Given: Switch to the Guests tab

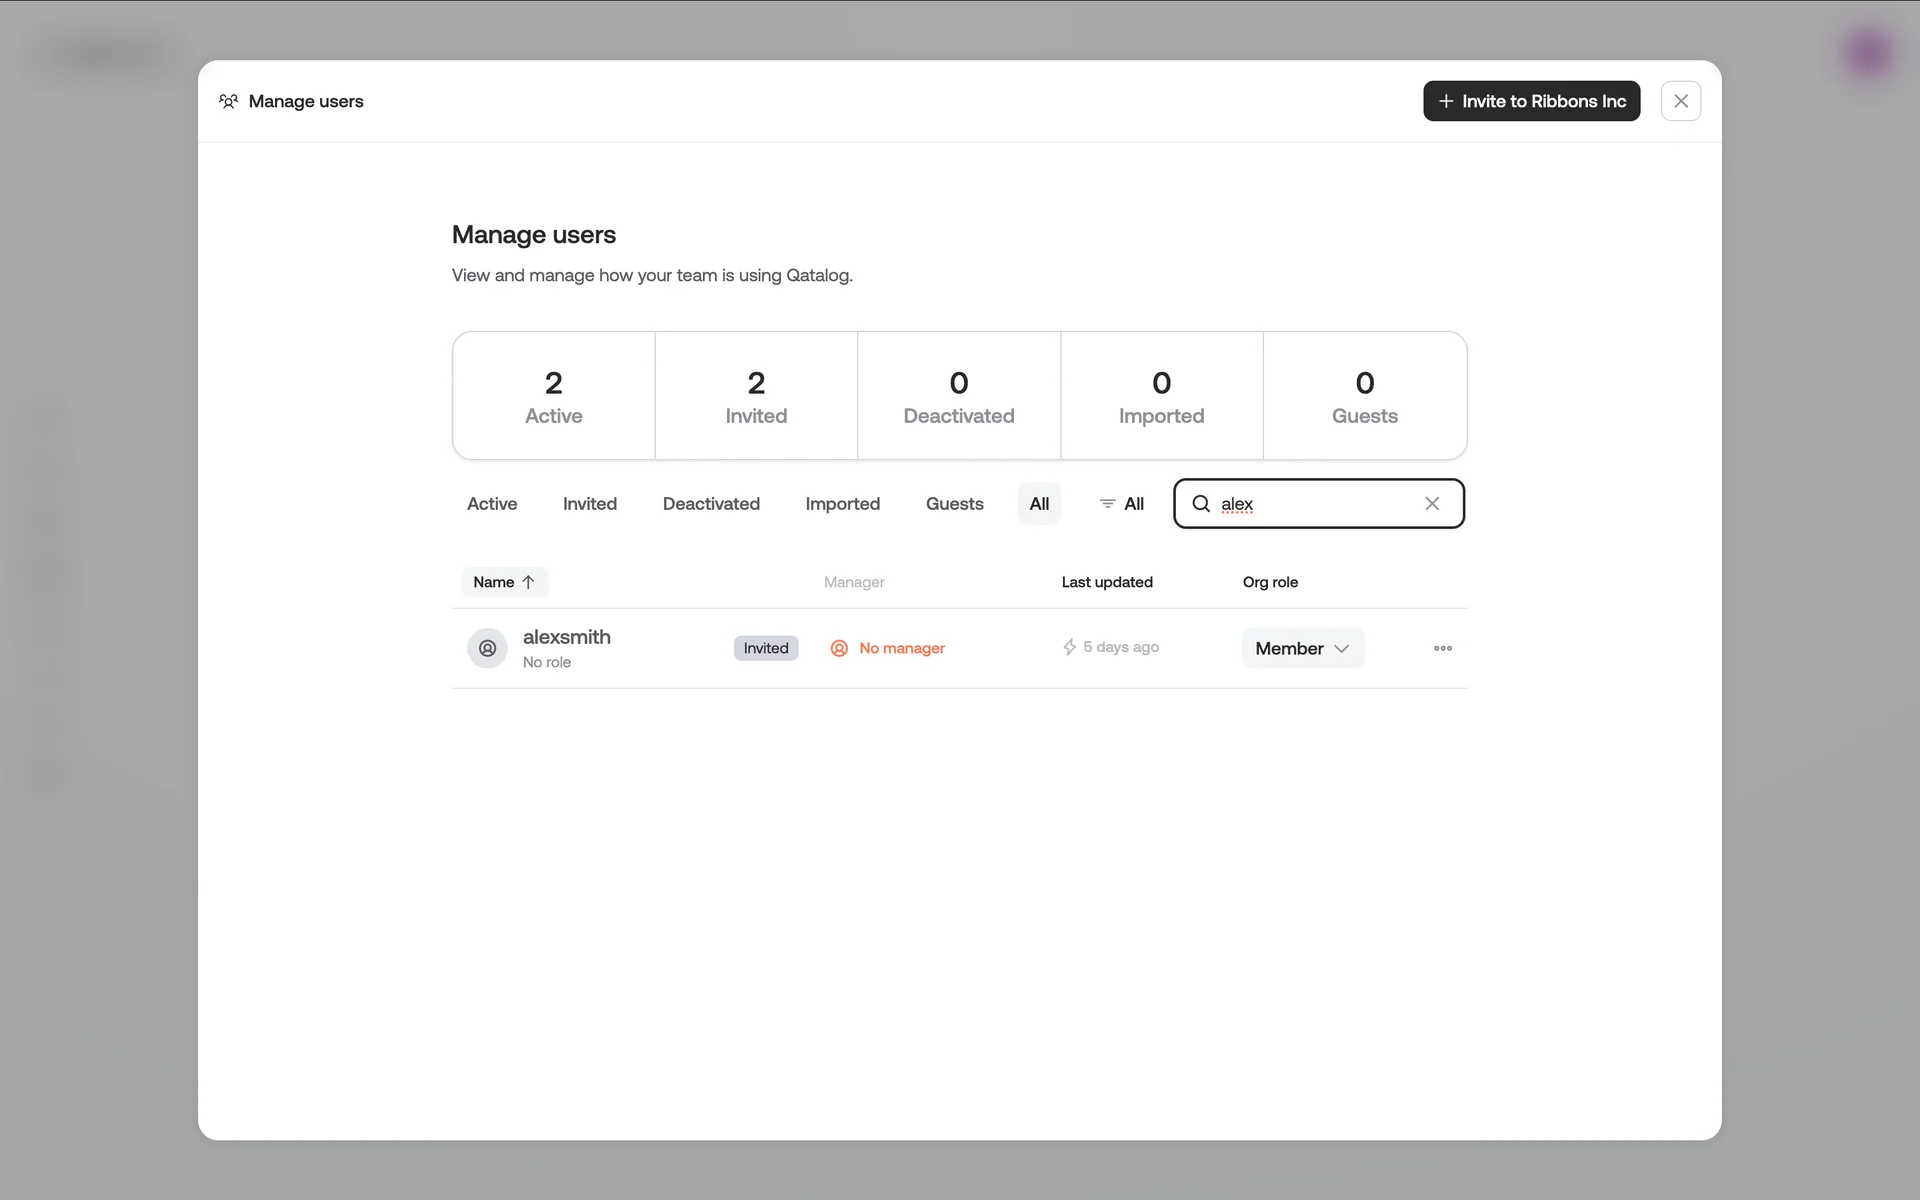Looking at the screenshot, I should pyautogui.click(x=954, y=504).
